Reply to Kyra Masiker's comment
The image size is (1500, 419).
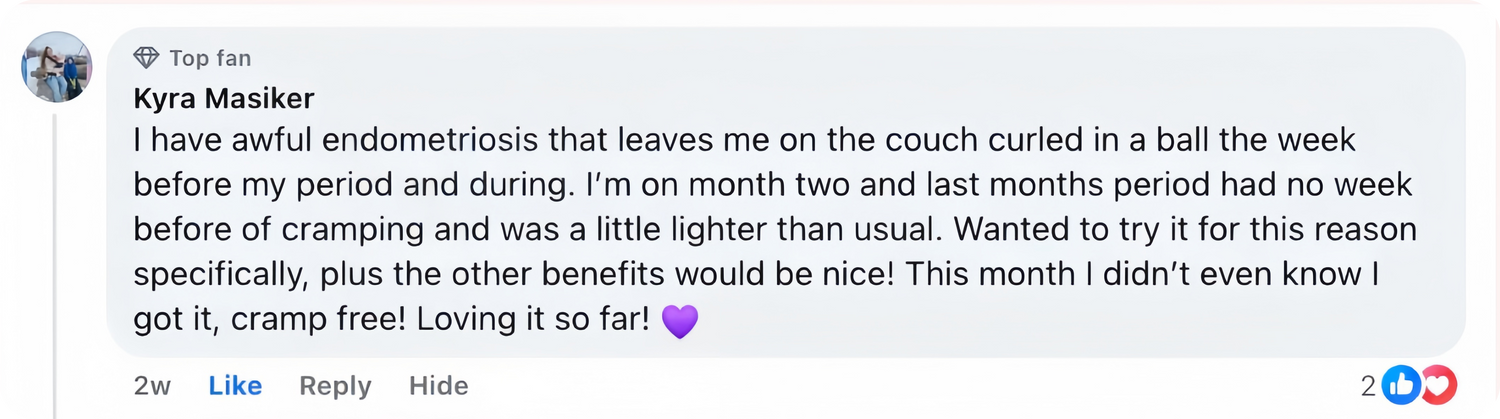335,385
